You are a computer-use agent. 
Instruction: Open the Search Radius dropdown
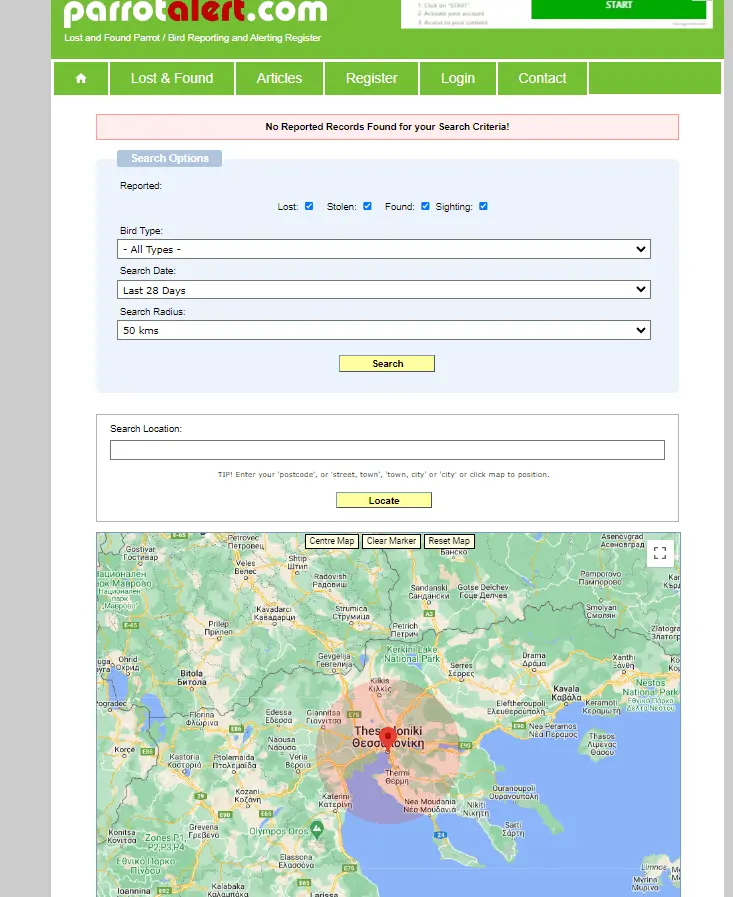point(384,330)
